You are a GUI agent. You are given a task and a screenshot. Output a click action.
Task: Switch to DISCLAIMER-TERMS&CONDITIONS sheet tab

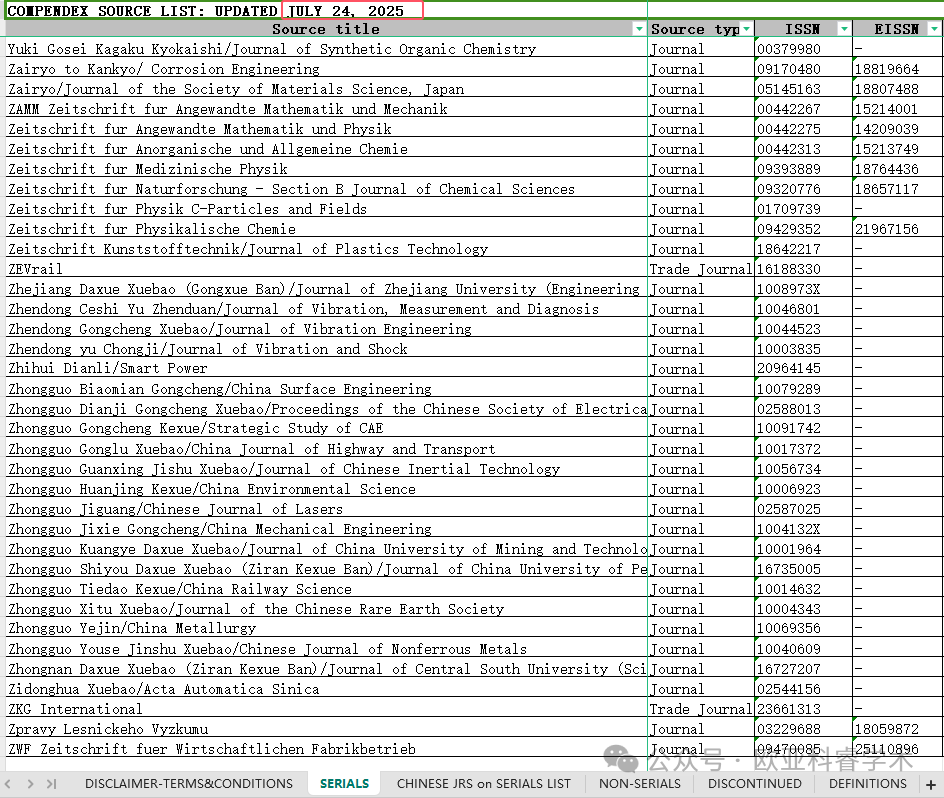pyautogui.click(x=189, y=784)
